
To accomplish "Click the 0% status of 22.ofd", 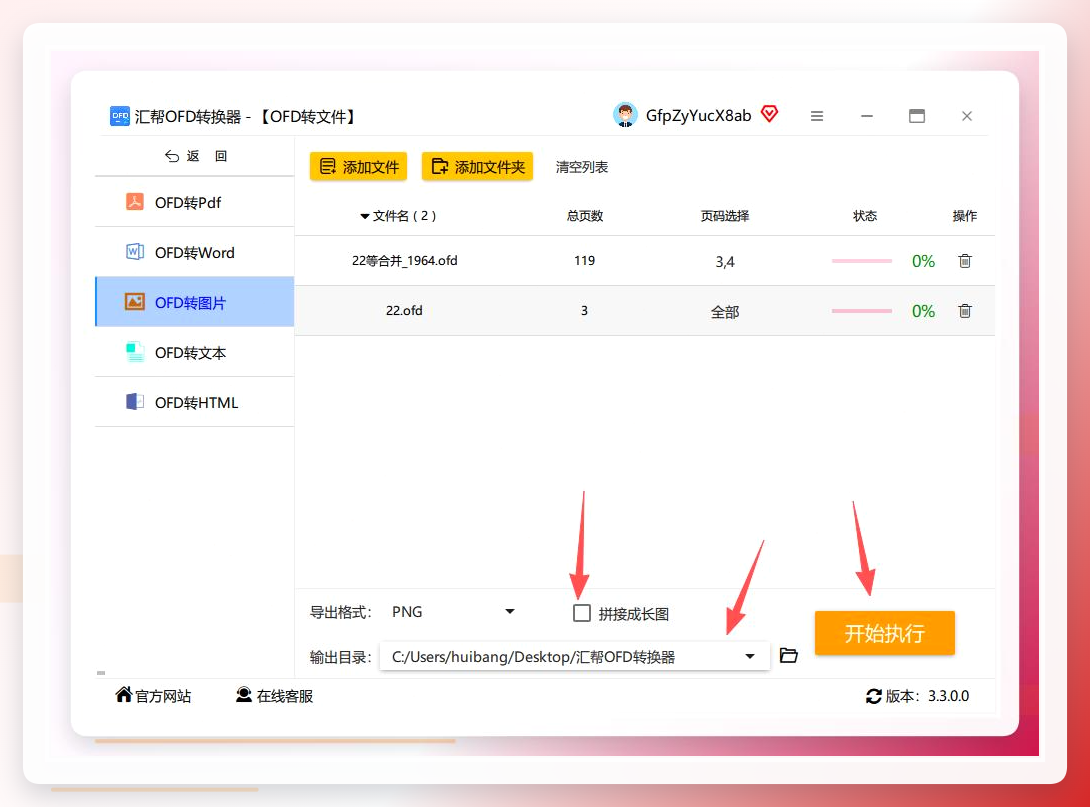I will [923, 311].
